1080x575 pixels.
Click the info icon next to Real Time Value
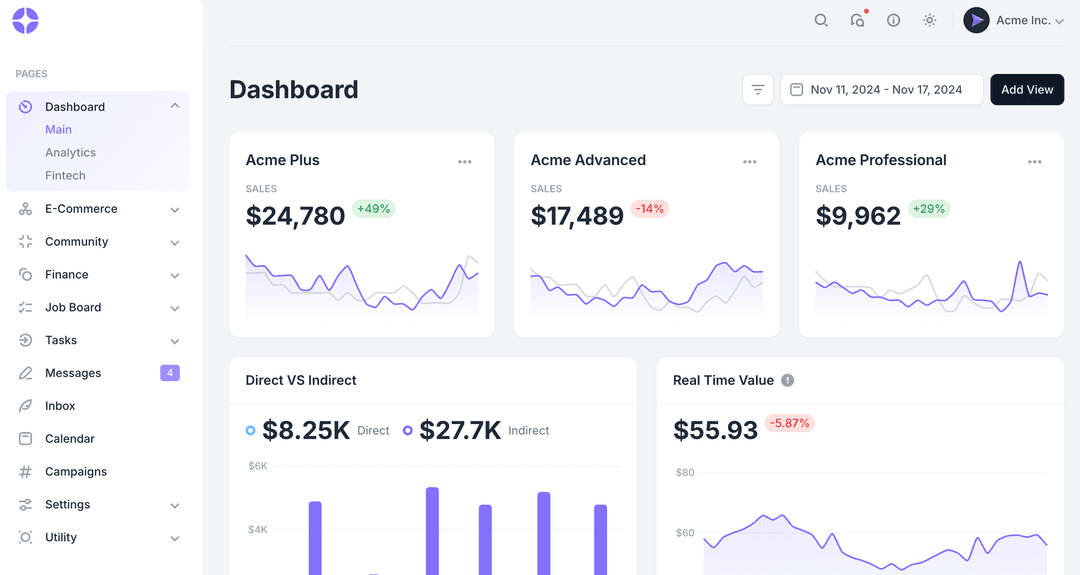(x=788, y=380)
